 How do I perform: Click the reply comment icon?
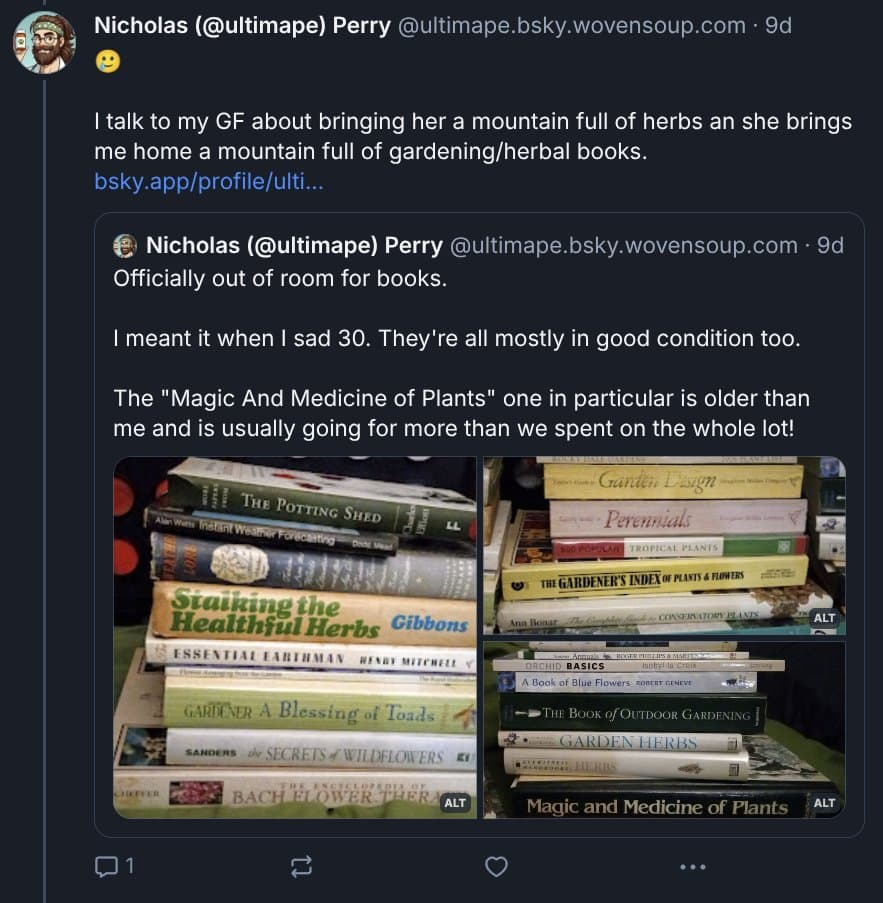(107, 866)
